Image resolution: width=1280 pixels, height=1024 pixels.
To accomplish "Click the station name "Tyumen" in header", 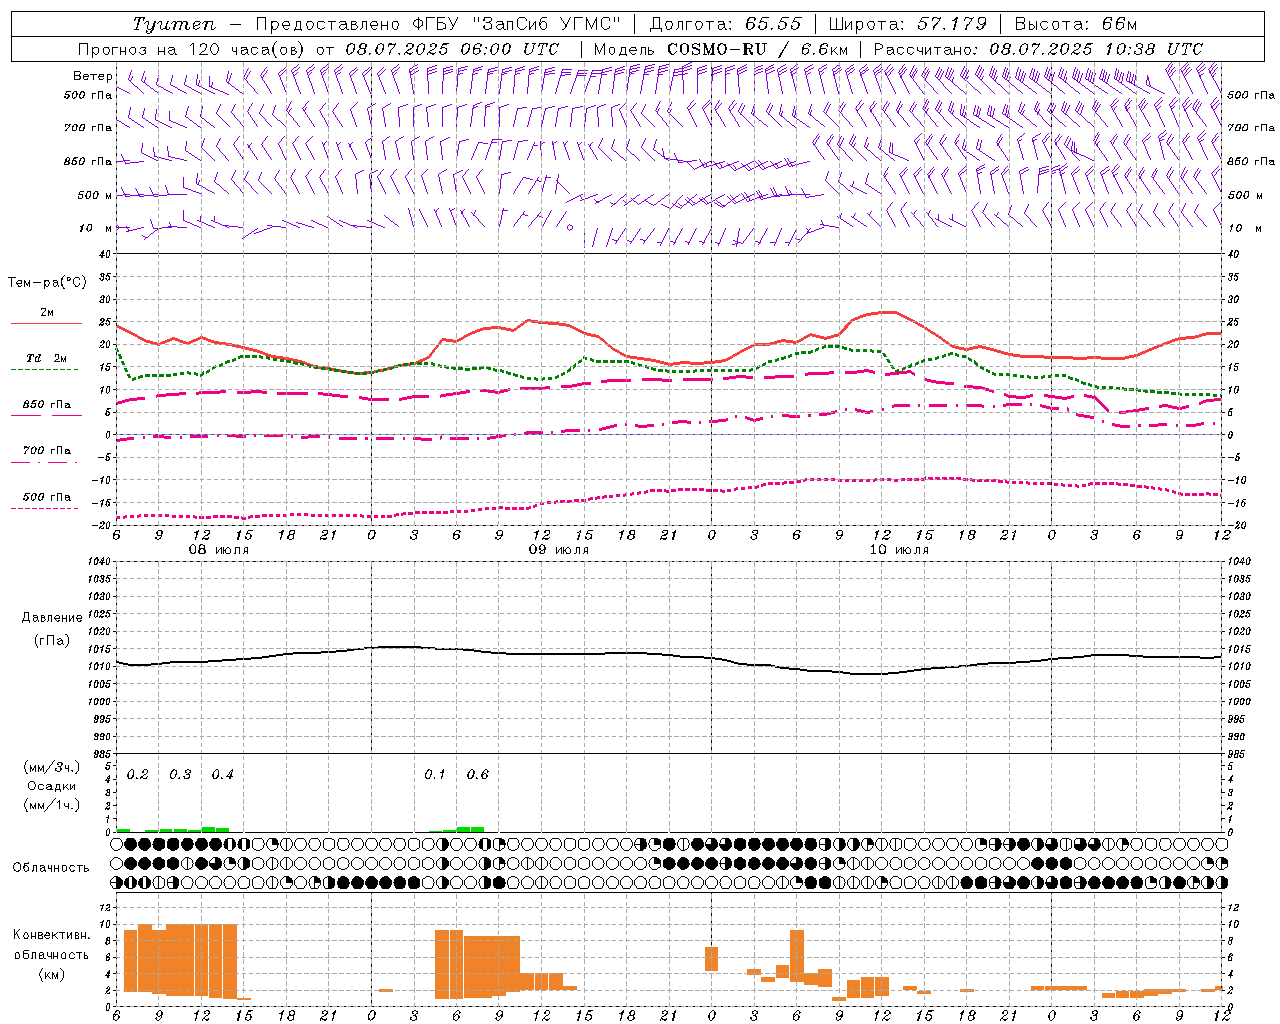I will tap(173, 24).
